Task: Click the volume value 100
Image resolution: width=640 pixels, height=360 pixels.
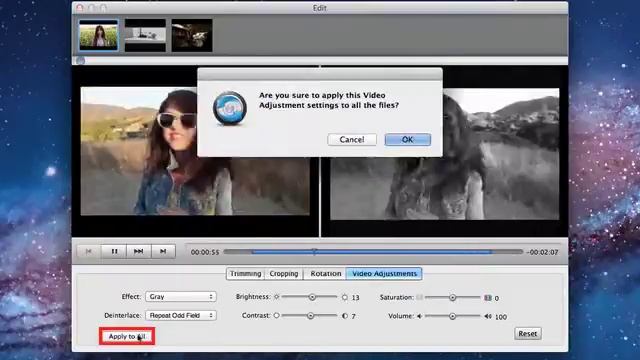Action: pos(501,317)
